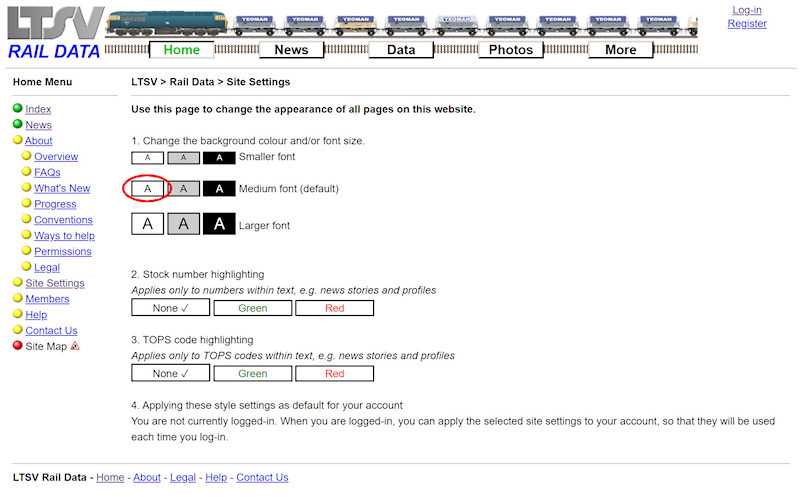Click the warning triangle icon after Site Map
This screenshot has width=800, height=497.
point(75,346)
